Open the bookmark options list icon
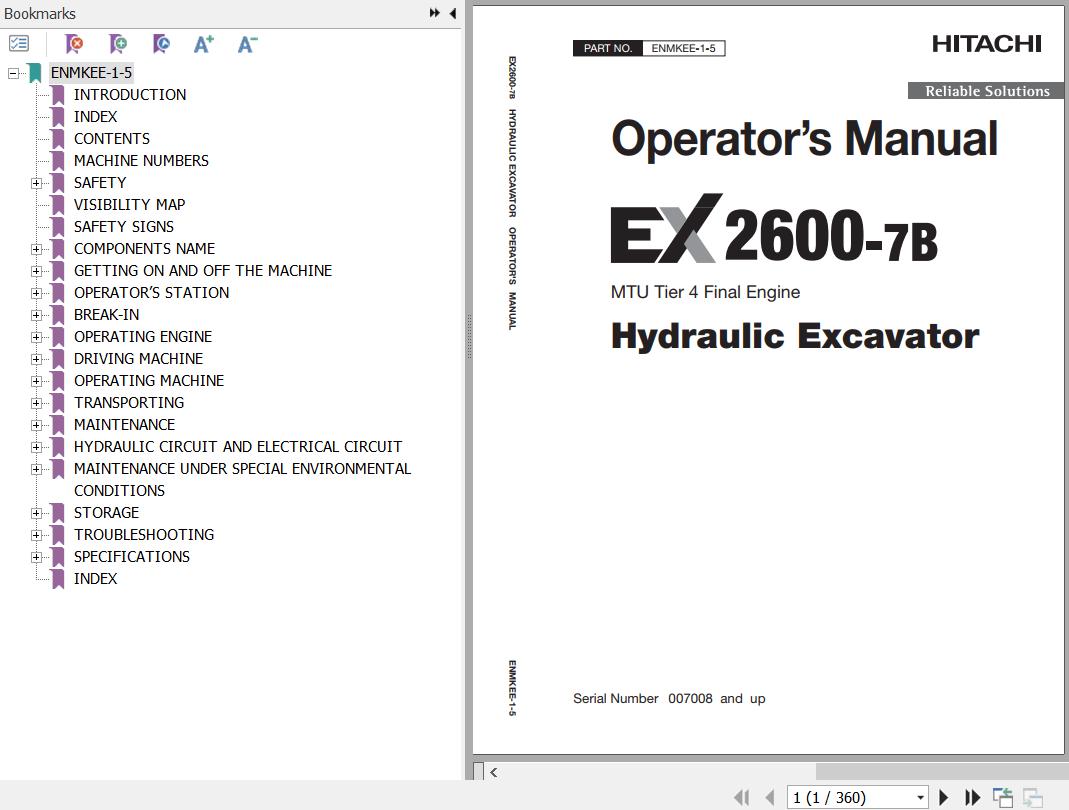Screen dimensions: 1069x810 coord(19,44)
